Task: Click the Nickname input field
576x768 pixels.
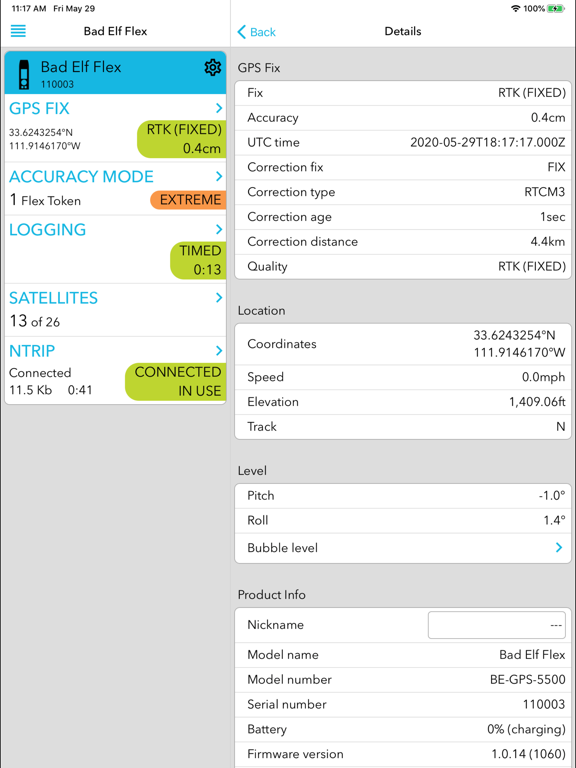Action: click(497, 625)
